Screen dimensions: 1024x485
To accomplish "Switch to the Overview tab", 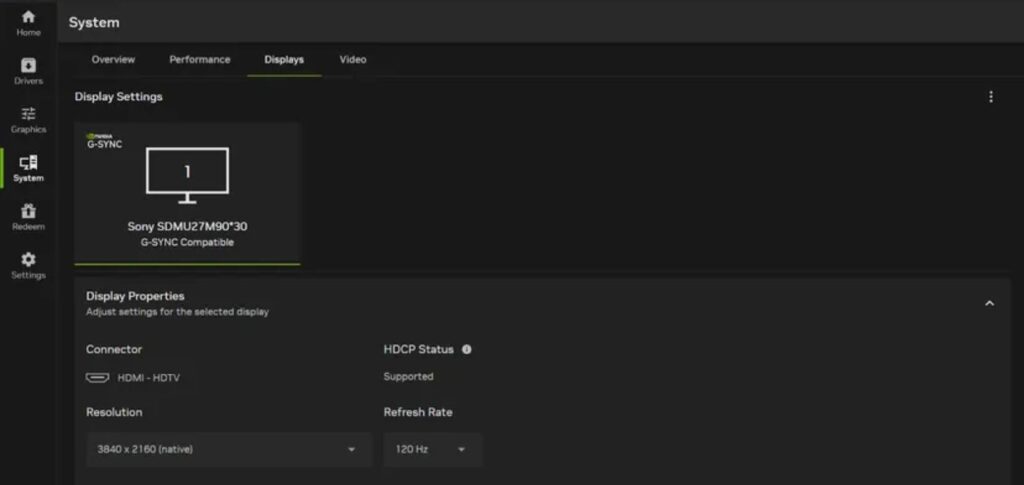I will [x=113, y=59].
